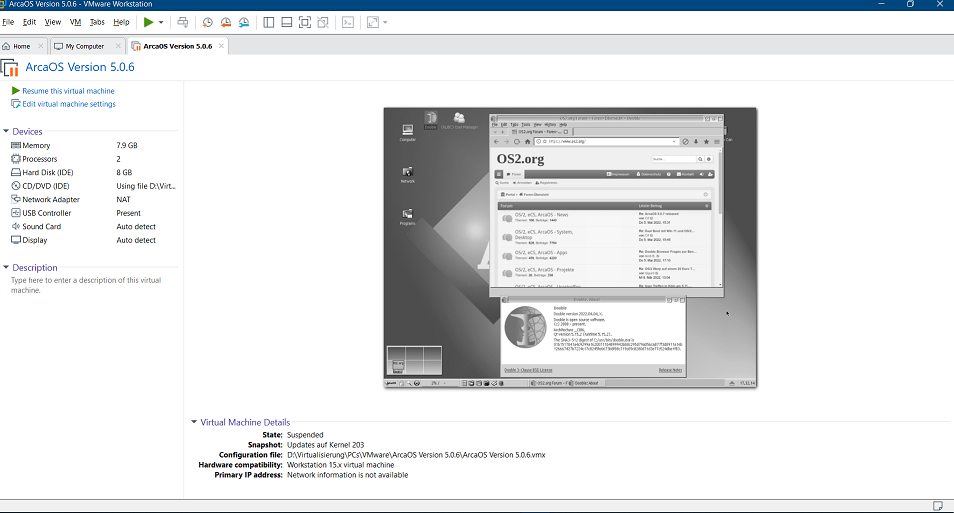Click the suspended VM screen thumbnail

tap(570, 248)
